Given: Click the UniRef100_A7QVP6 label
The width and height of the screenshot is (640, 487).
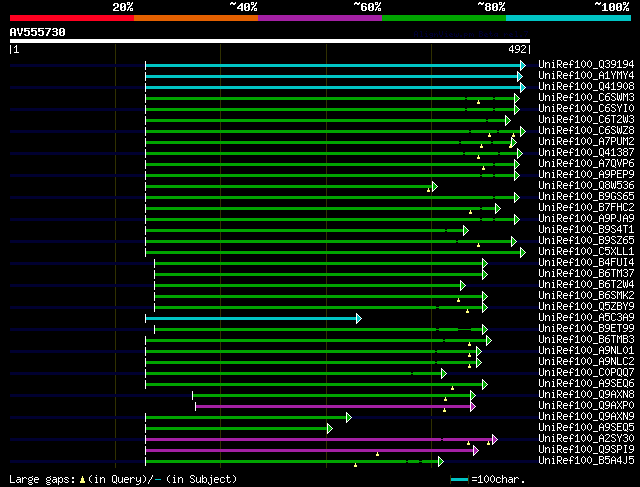Looking at the screenshot, I should pyautogui.click(x=586, y=163).
